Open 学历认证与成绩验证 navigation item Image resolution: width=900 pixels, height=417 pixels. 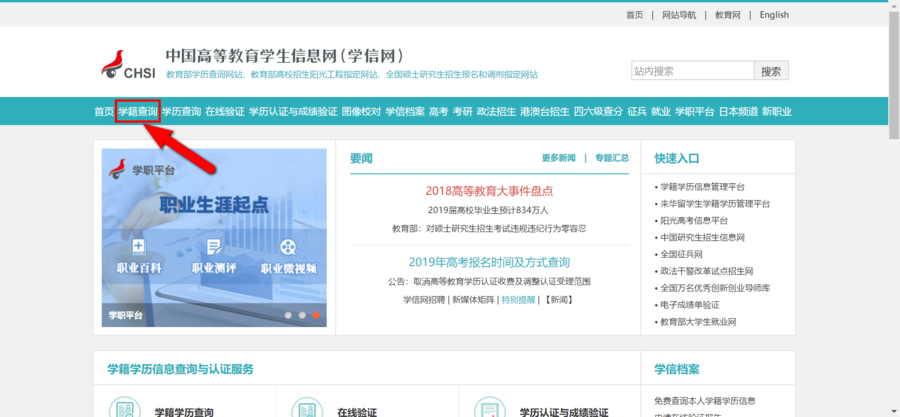coord(293,112)
